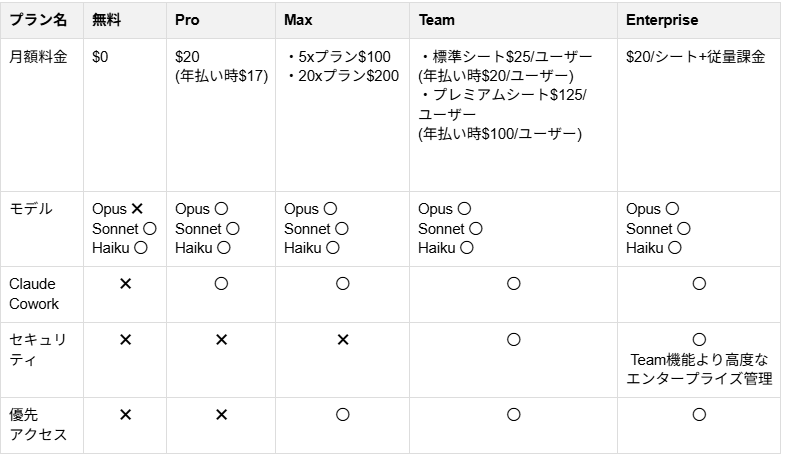This screenshot has height=458, width=785.
Task: Click the $20/シート+従量課金 price text
Action: point(695,57)
